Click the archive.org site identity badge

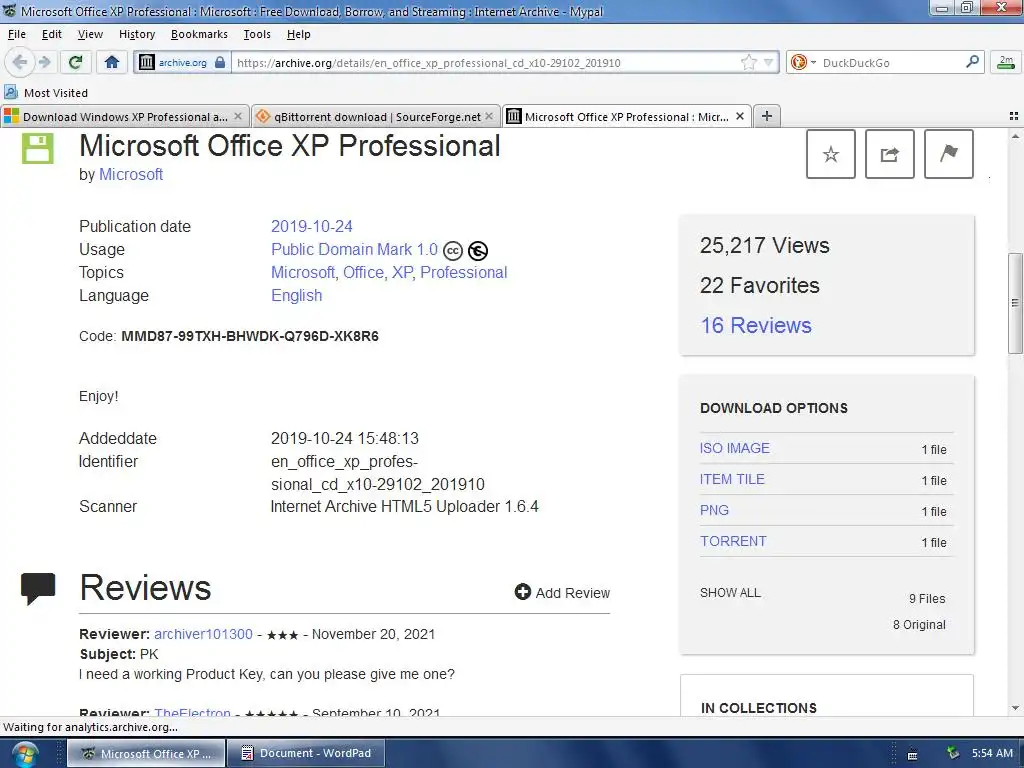182,63
